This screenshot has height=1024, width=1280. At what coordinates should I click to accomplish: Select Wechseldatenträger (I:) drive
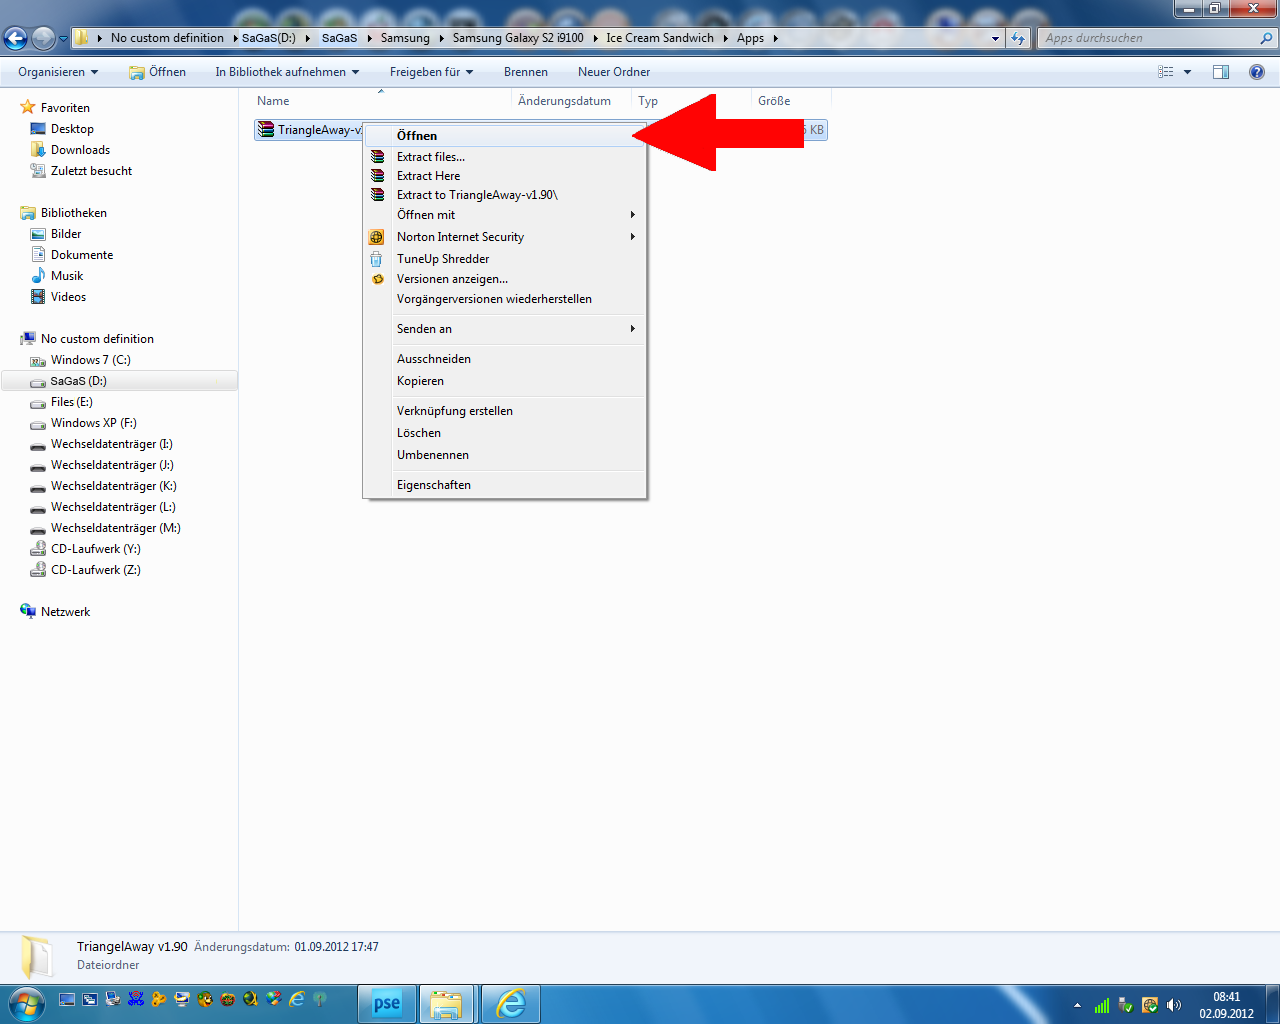(x=111, y=444)
